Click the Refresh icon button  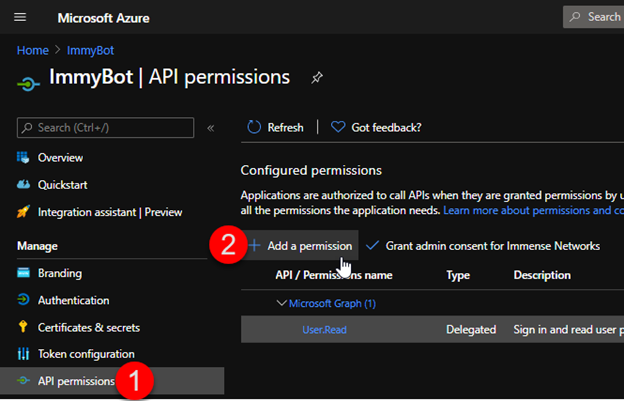[x=254, y=127]
